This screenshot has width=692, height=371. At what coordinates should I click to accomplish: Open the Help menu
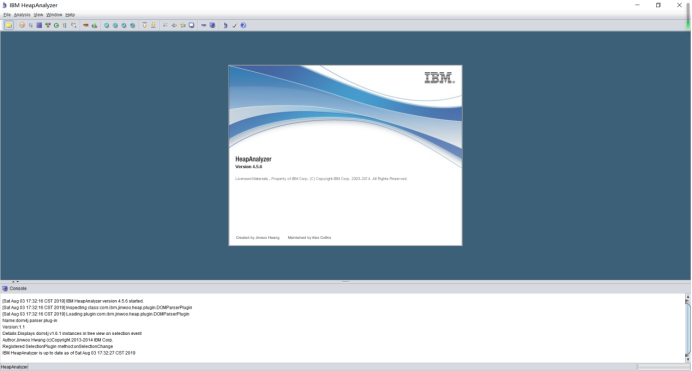click(70, 15)
